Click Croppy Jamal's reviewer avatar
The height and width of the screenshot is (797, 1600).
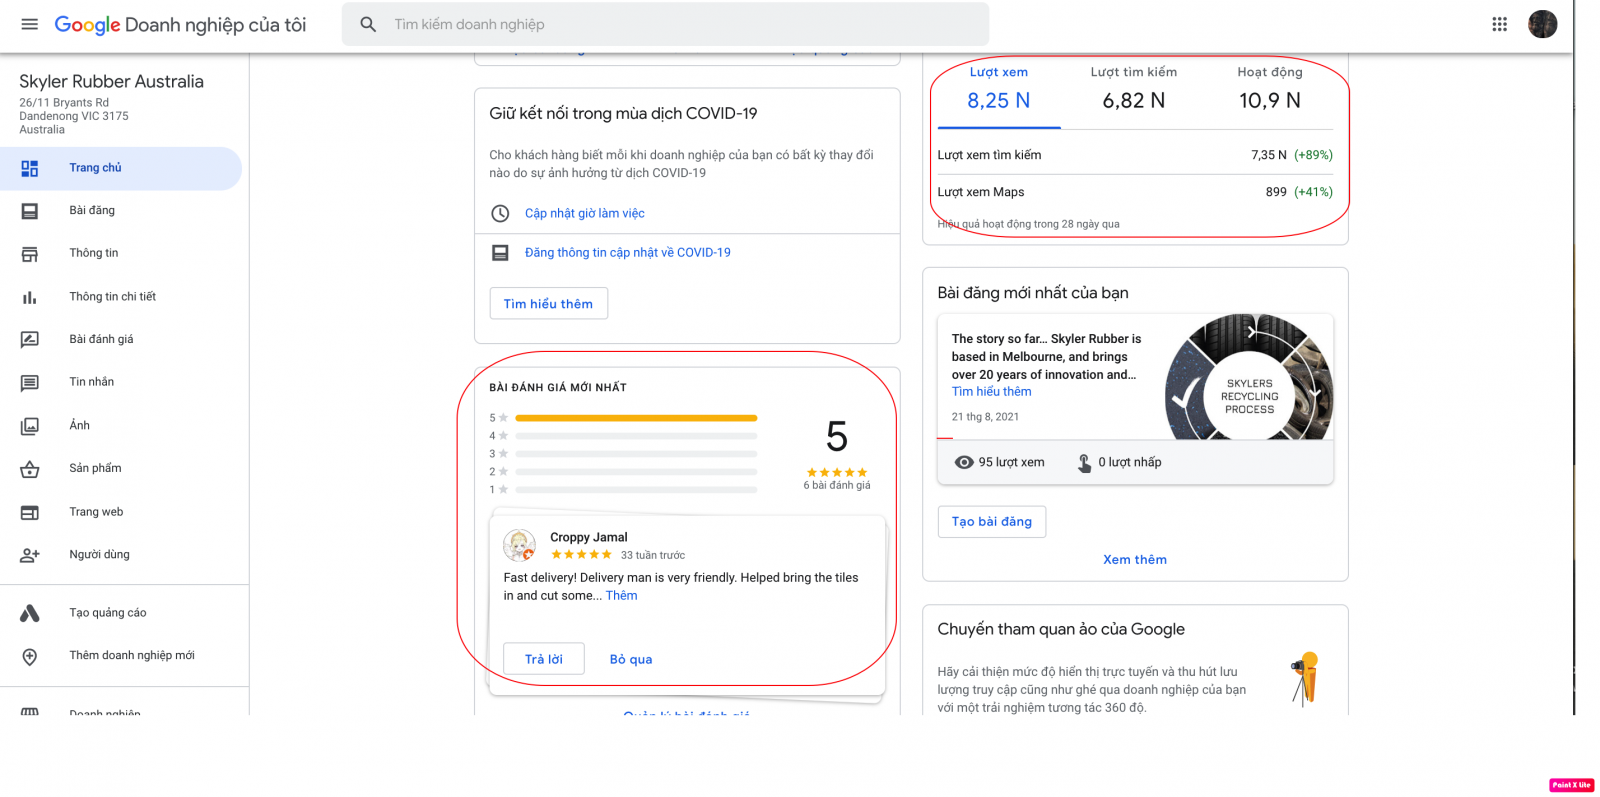pos(519,545)
